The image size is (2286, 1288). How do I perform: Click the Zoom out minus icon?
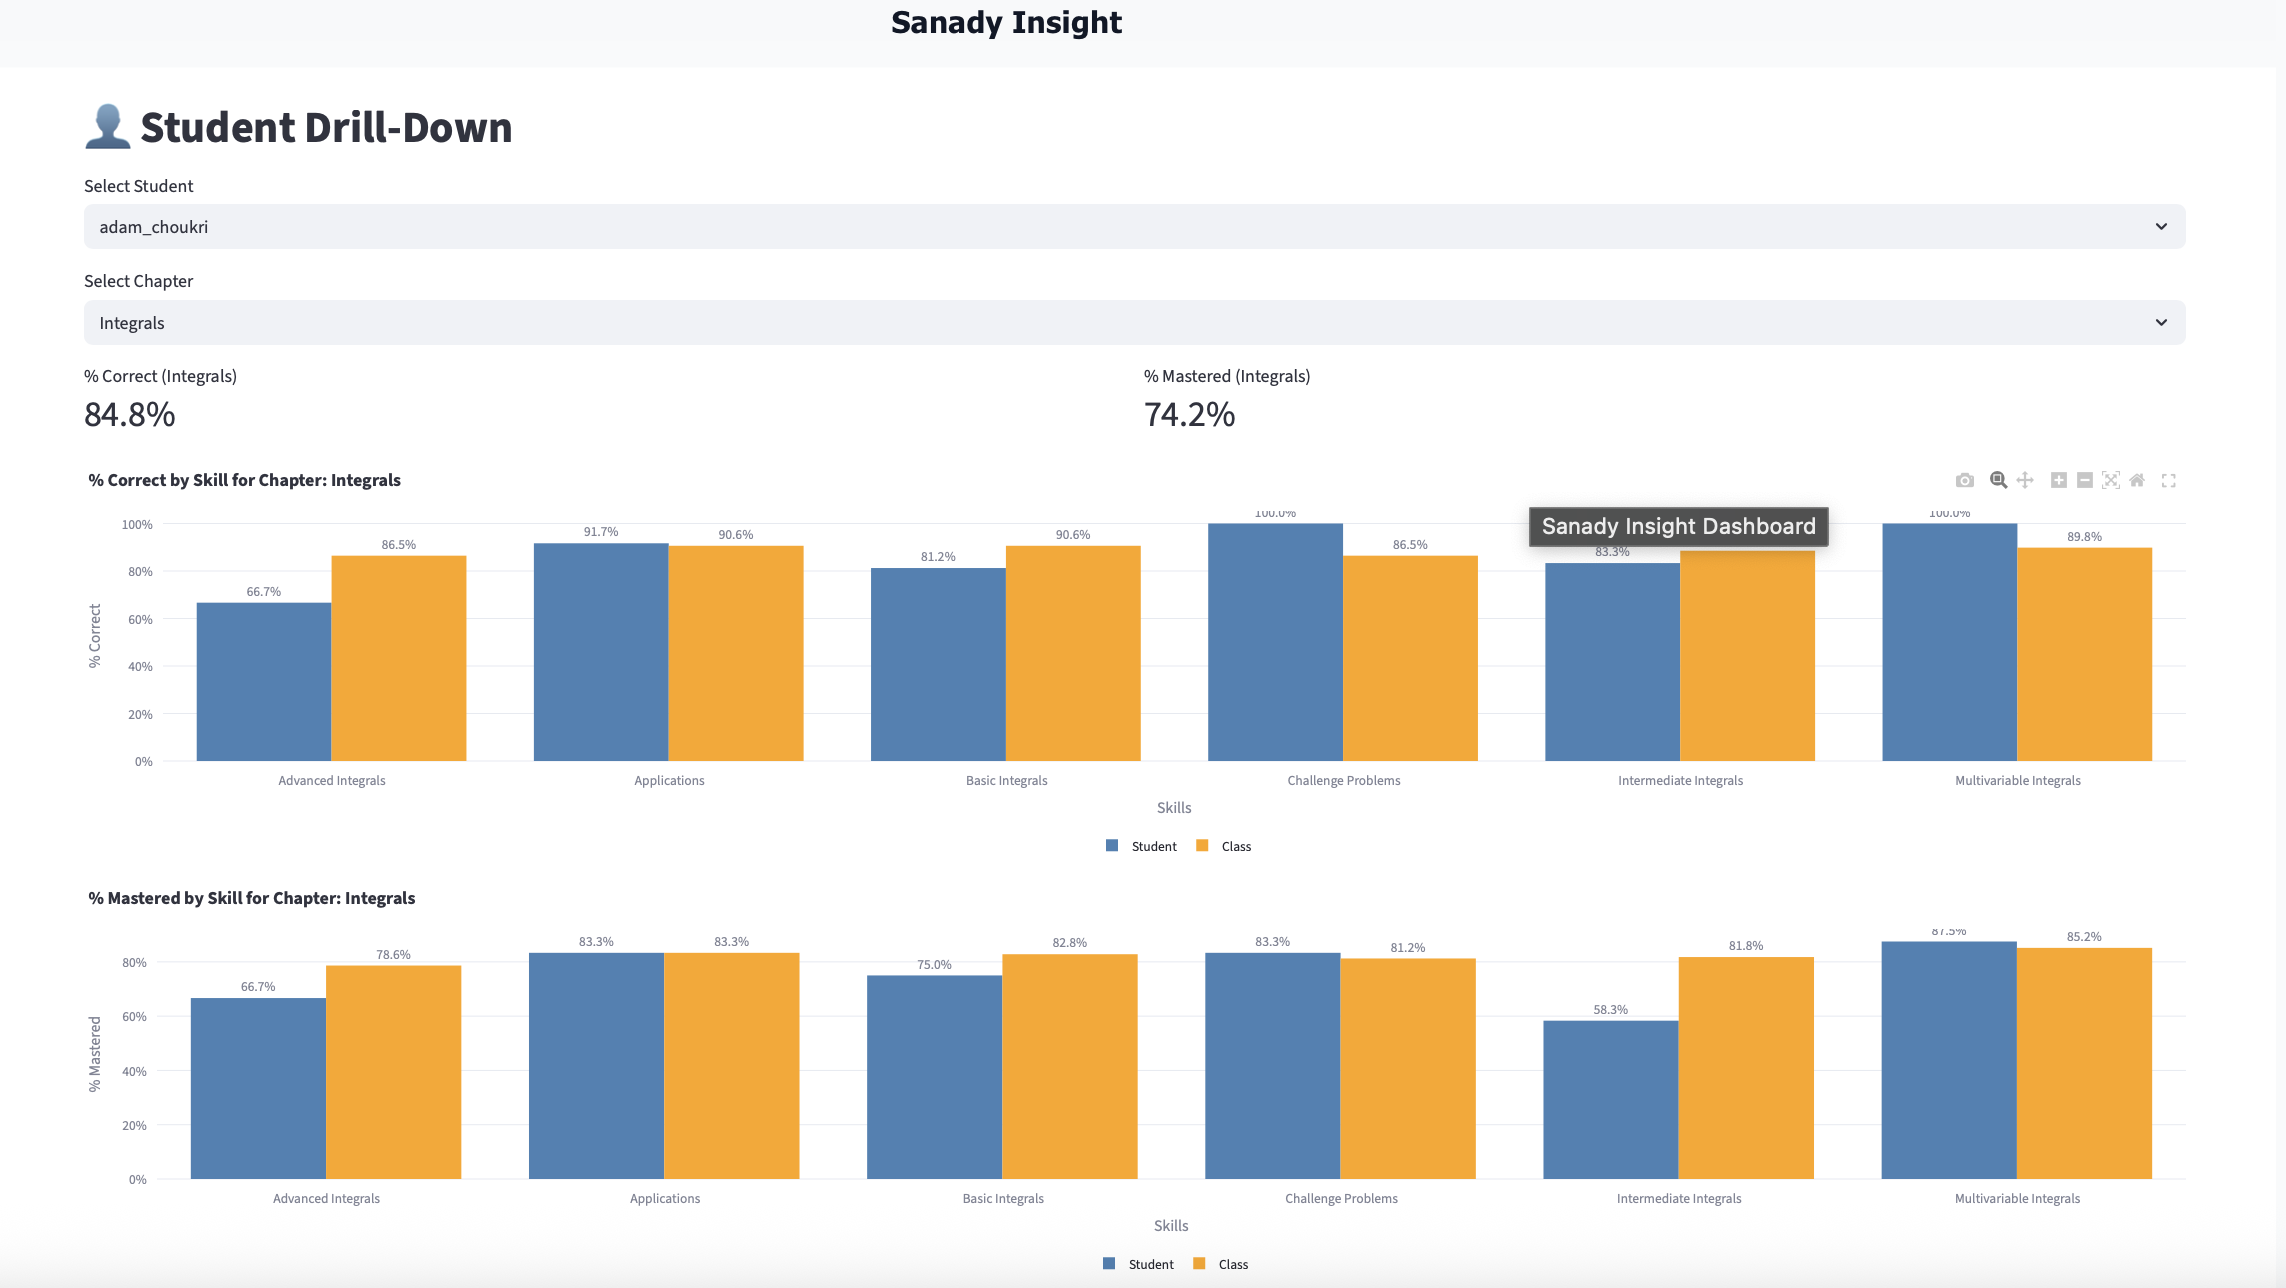point(2085,481)
